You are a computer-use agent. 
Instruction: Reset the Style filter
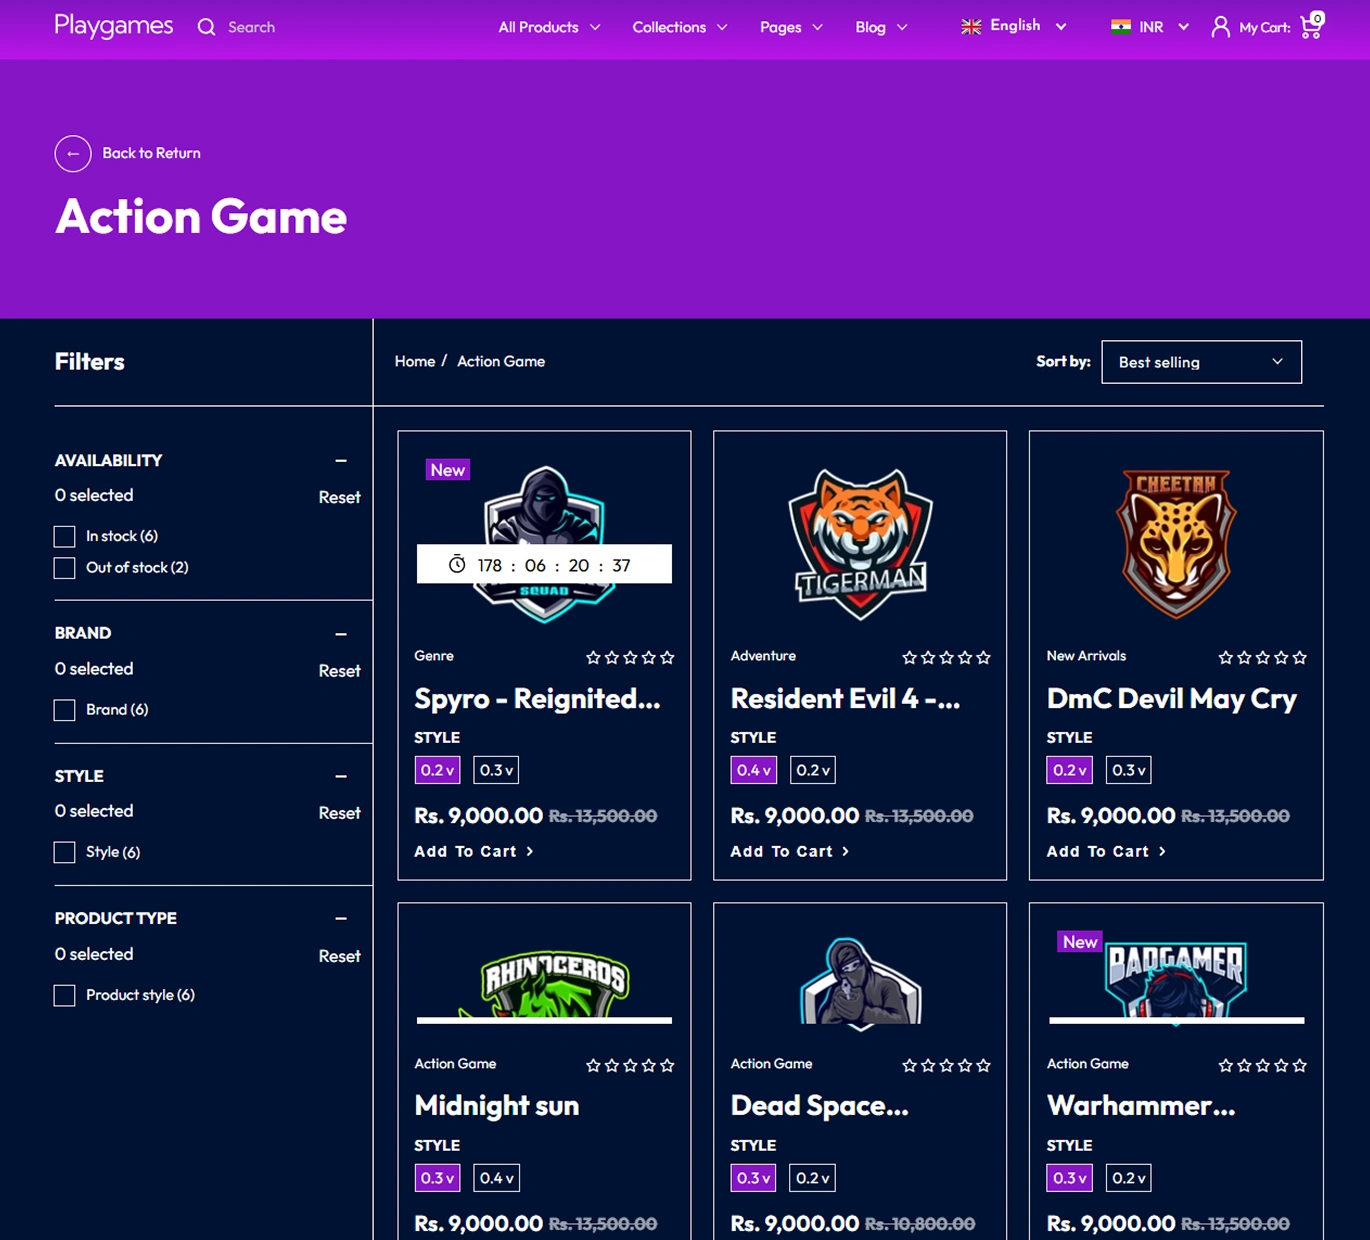tap(339, 813)
